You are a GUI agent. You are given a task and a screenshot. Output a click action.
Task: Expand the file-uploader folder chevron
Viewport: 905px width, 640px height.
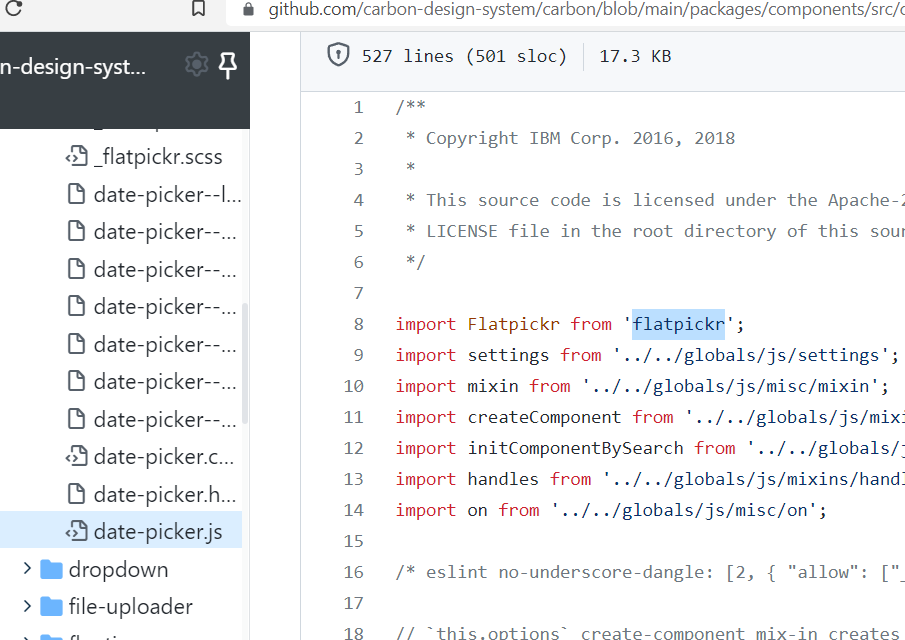tap(27, 606)
